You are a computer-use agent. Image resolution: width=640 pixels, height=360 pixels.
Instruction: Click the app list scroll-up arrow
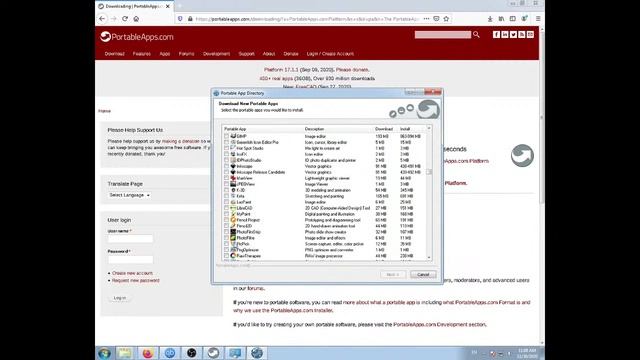coord(429,128)
